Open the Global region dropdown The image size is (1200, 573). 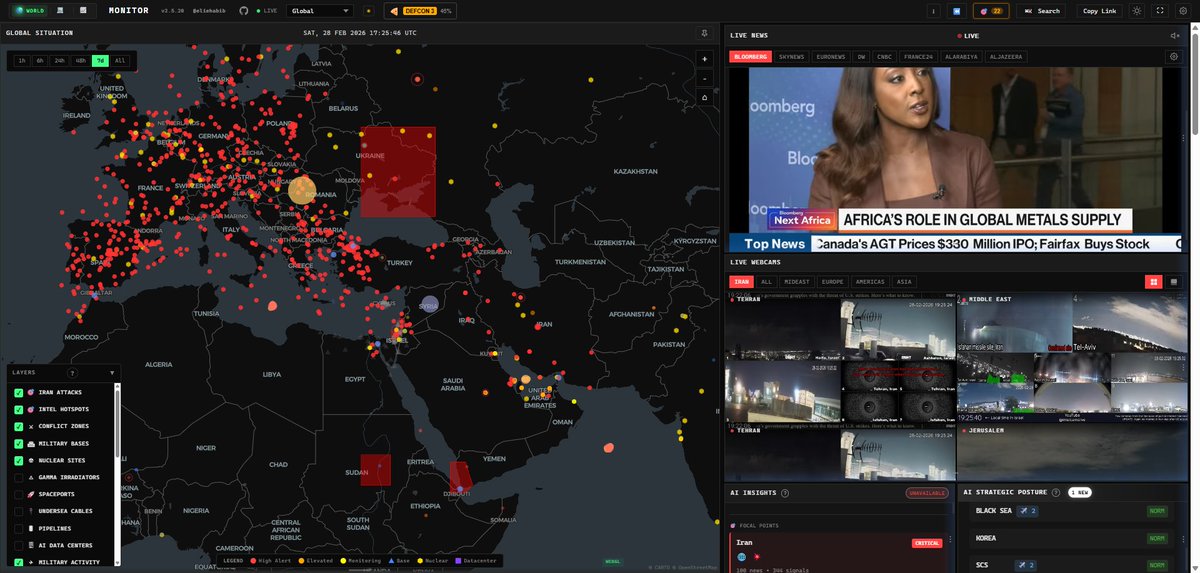320,10
